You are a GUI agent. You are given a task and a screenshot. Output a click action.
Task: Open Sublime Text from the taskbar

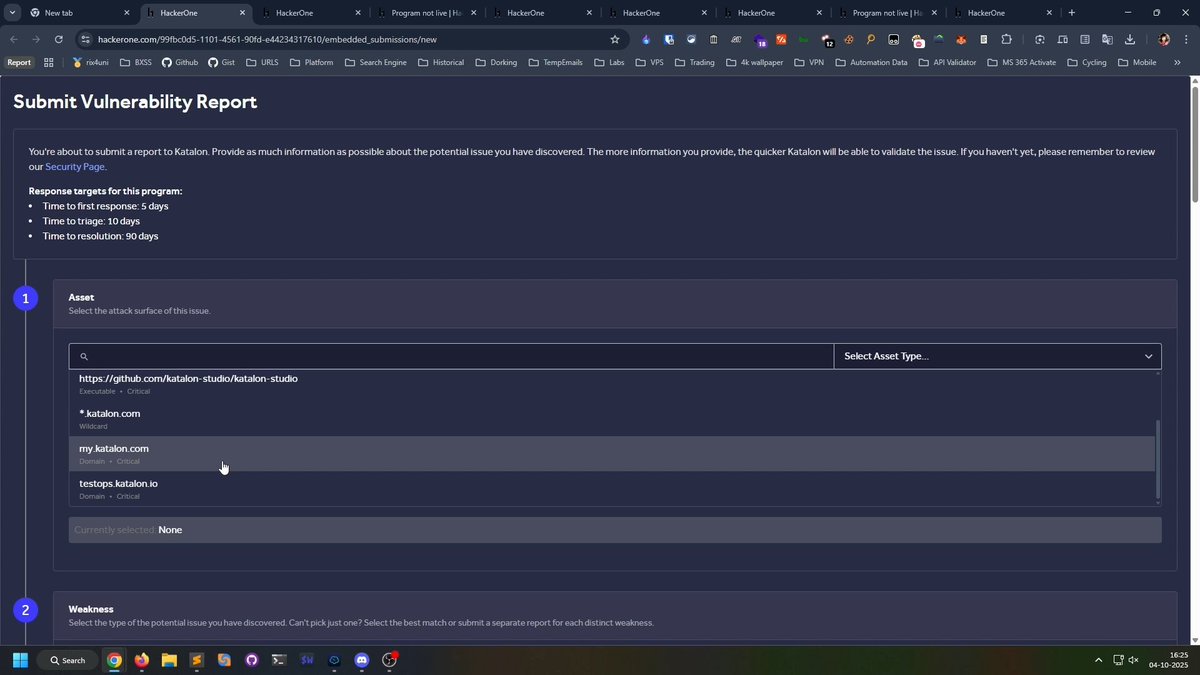(197, 660)
